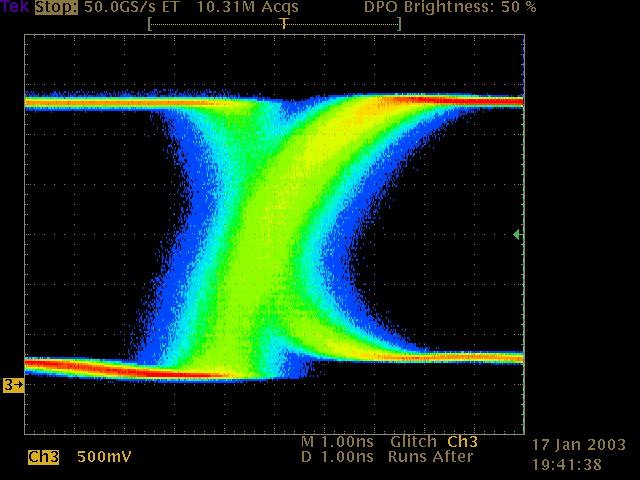Click the 17 Jan 2003 date

579,444
